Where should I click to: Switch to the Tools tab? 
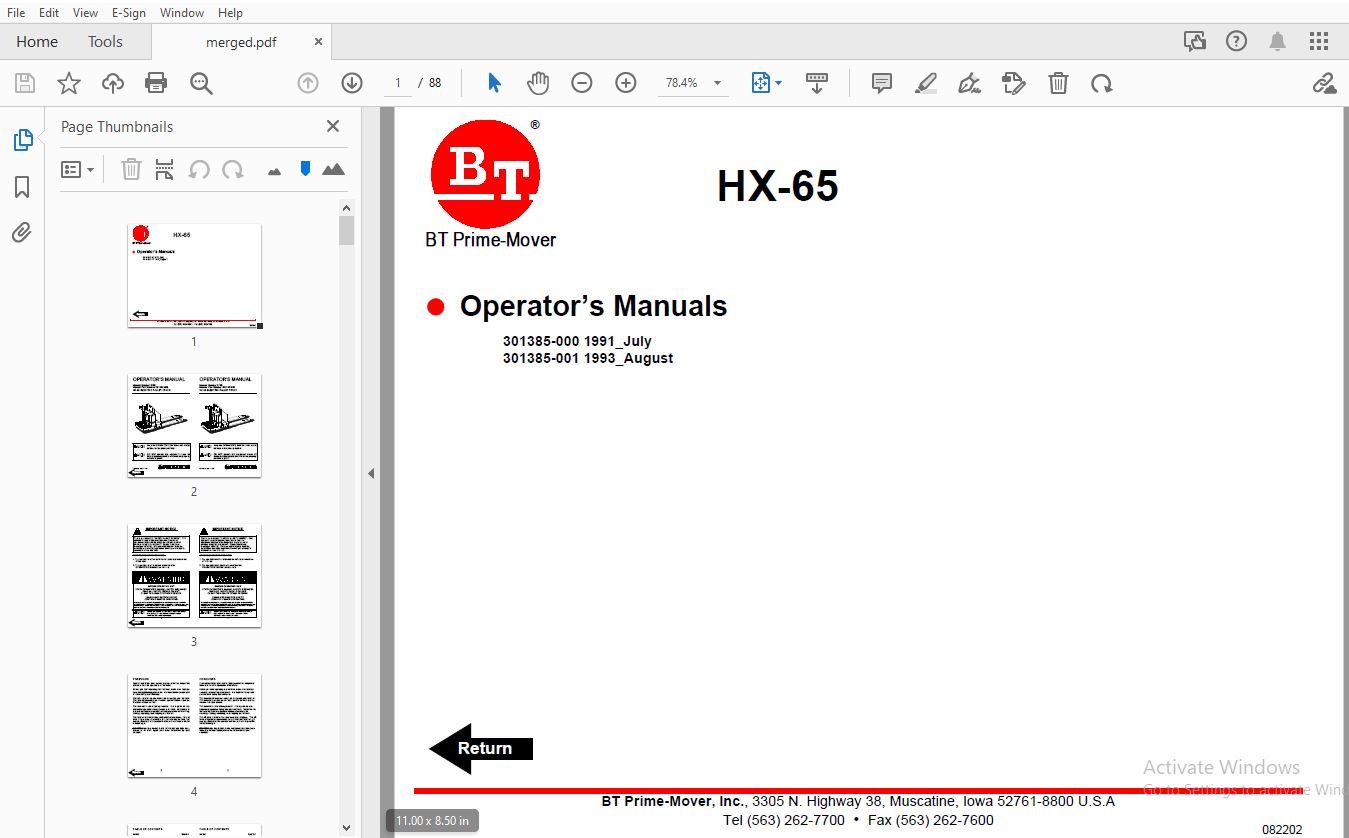coord(105,41)
